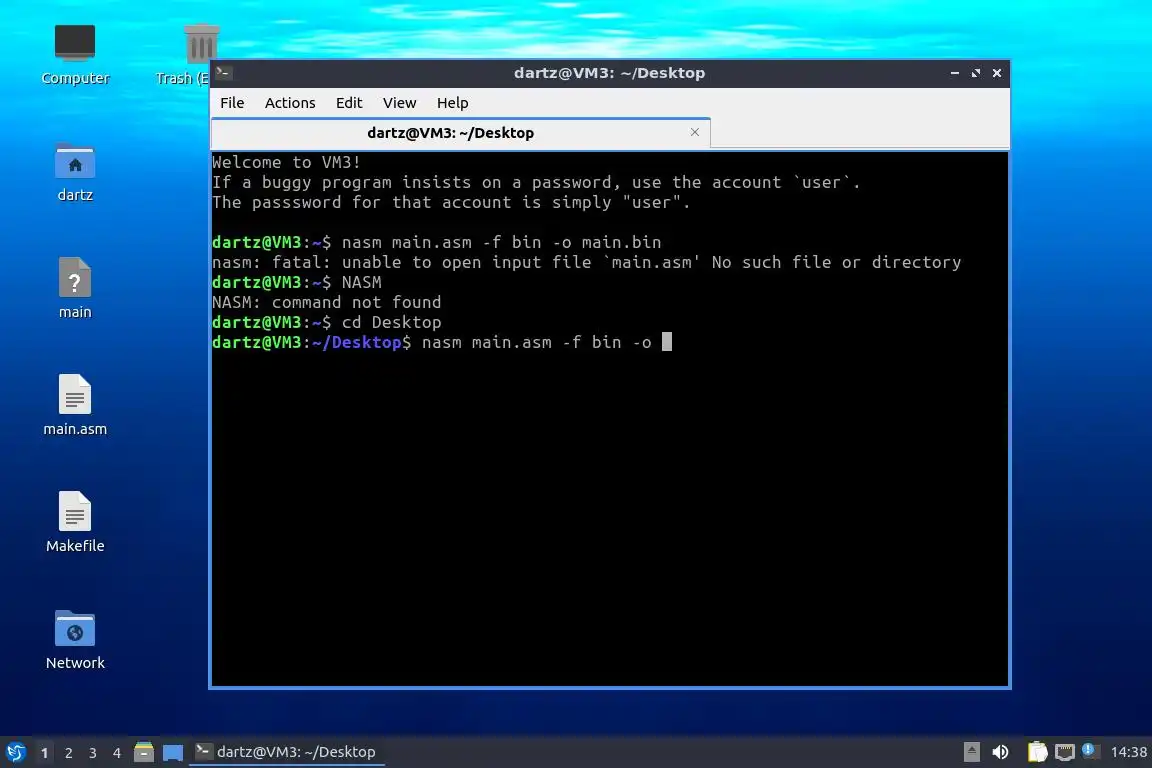Click the 'Welcome to VM3!' line
The image size is (1152, 768).
point(287,162)
